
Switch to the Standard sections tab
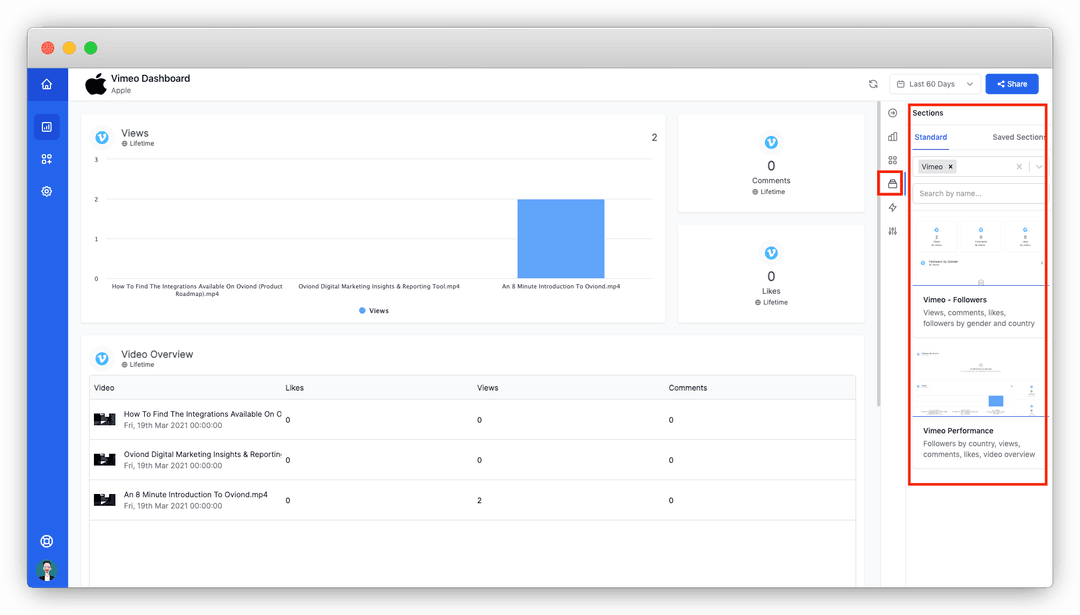[931, 137]
